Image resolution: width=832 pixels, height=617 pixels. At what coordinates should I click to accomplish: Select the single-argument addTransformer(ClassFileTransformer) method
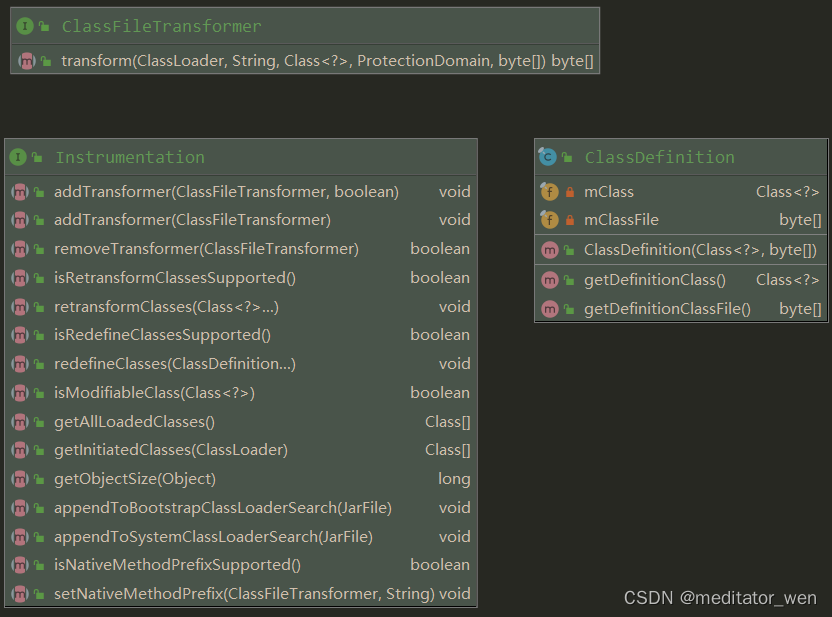(x=193, y=220)
